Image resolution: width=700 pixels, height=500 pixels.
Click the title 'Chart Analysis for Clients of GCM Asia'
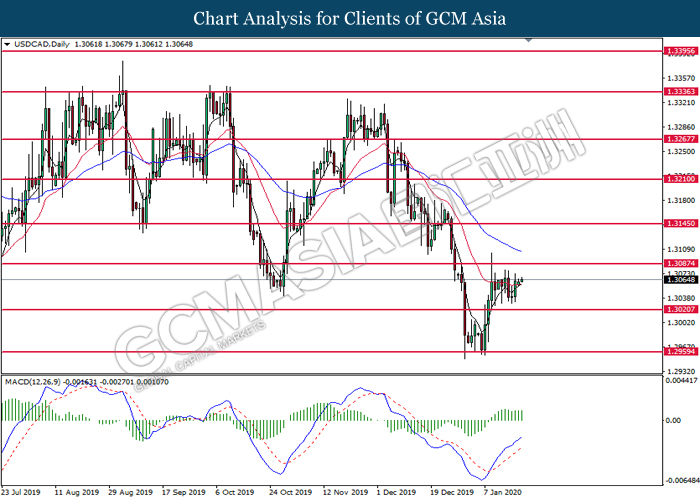click(350, 18)
